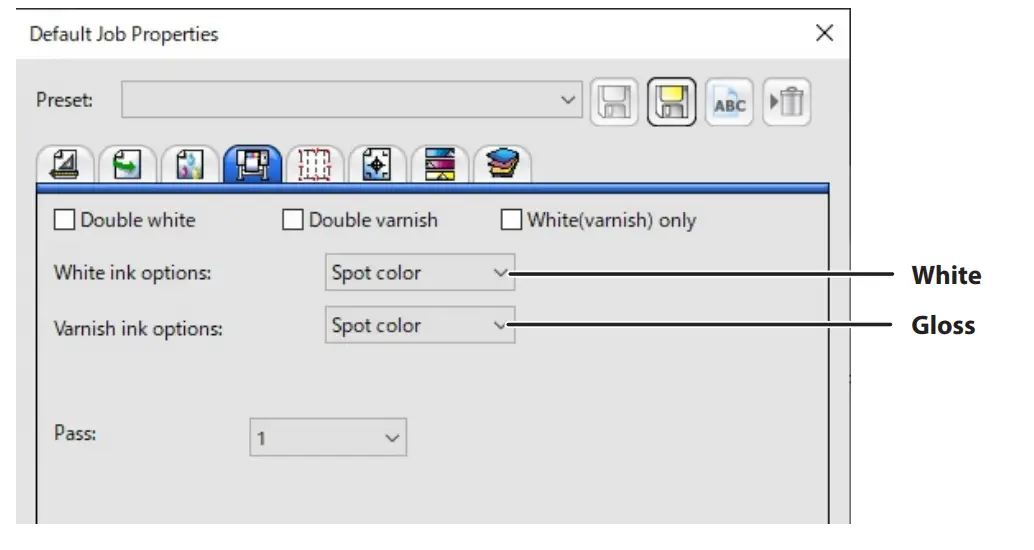Open the registration crosshair marks tab
Screen dimensions: 1034x550
376,165
